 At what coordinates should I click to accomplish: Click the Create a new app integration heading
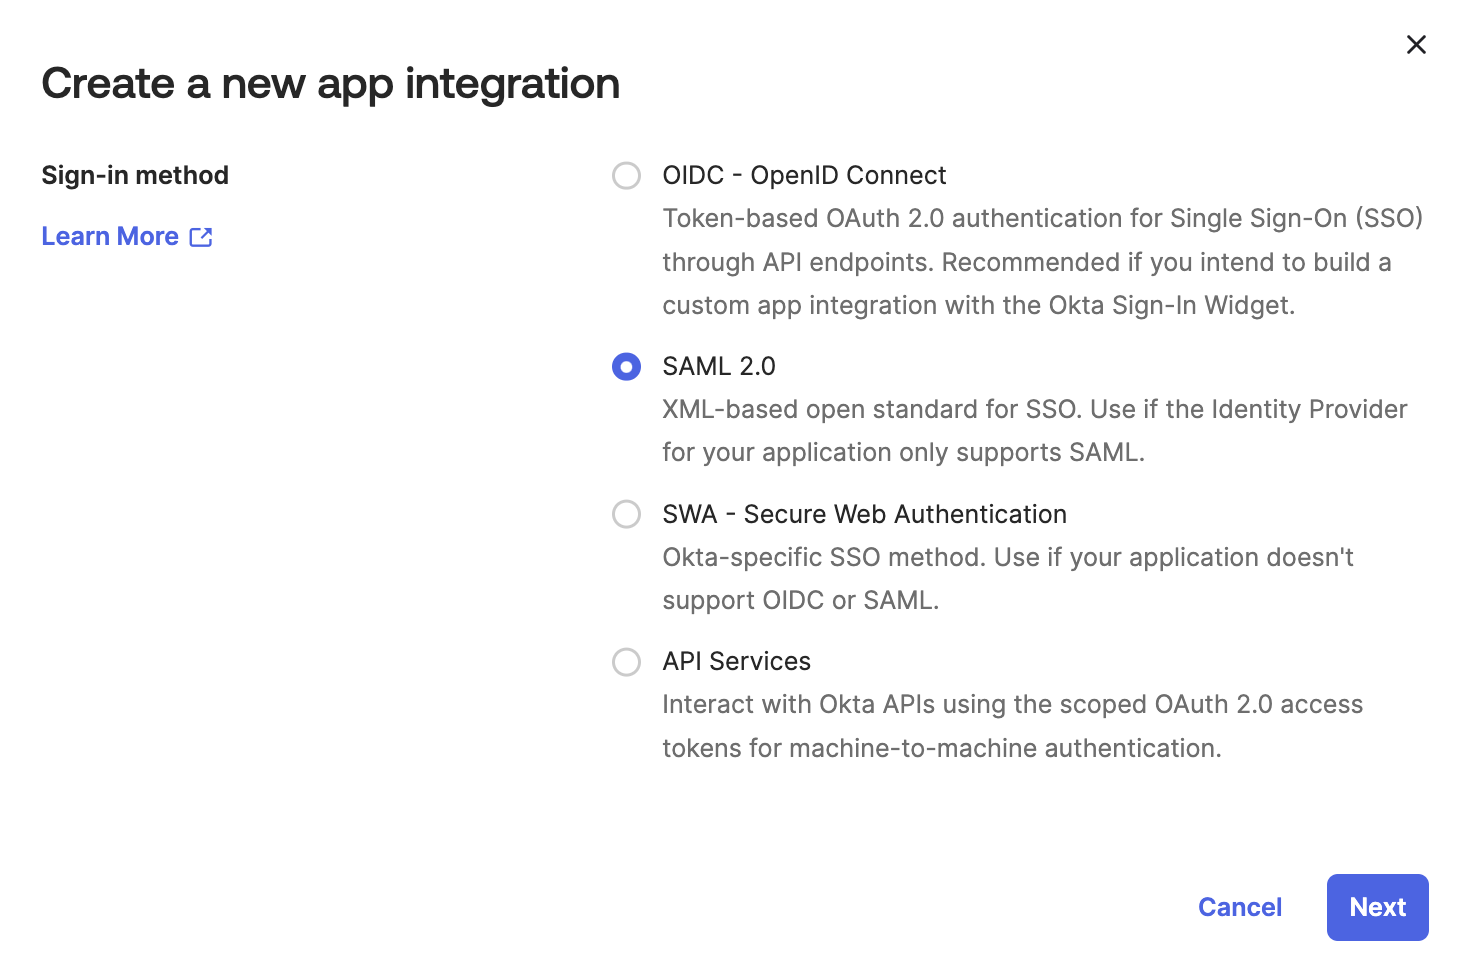pos(331,83)
